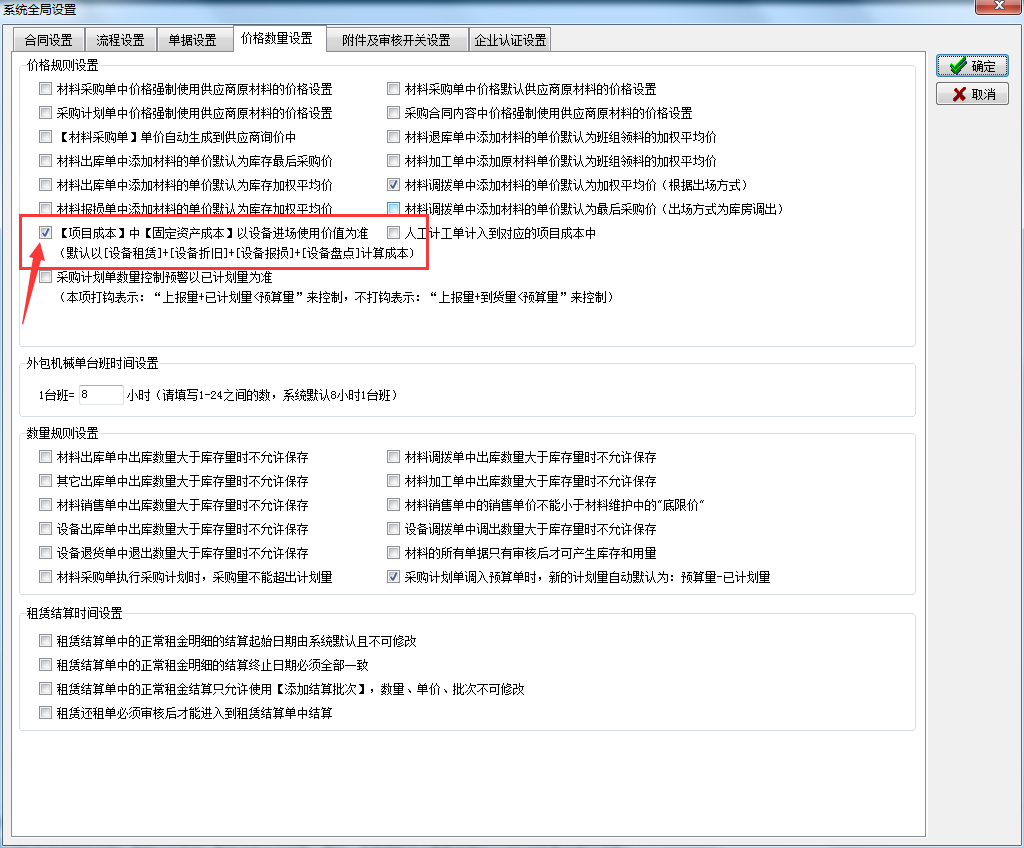Click the 取消 cancel button
1024x848 pixels.
pyautogui.click(x=972, y=94)
